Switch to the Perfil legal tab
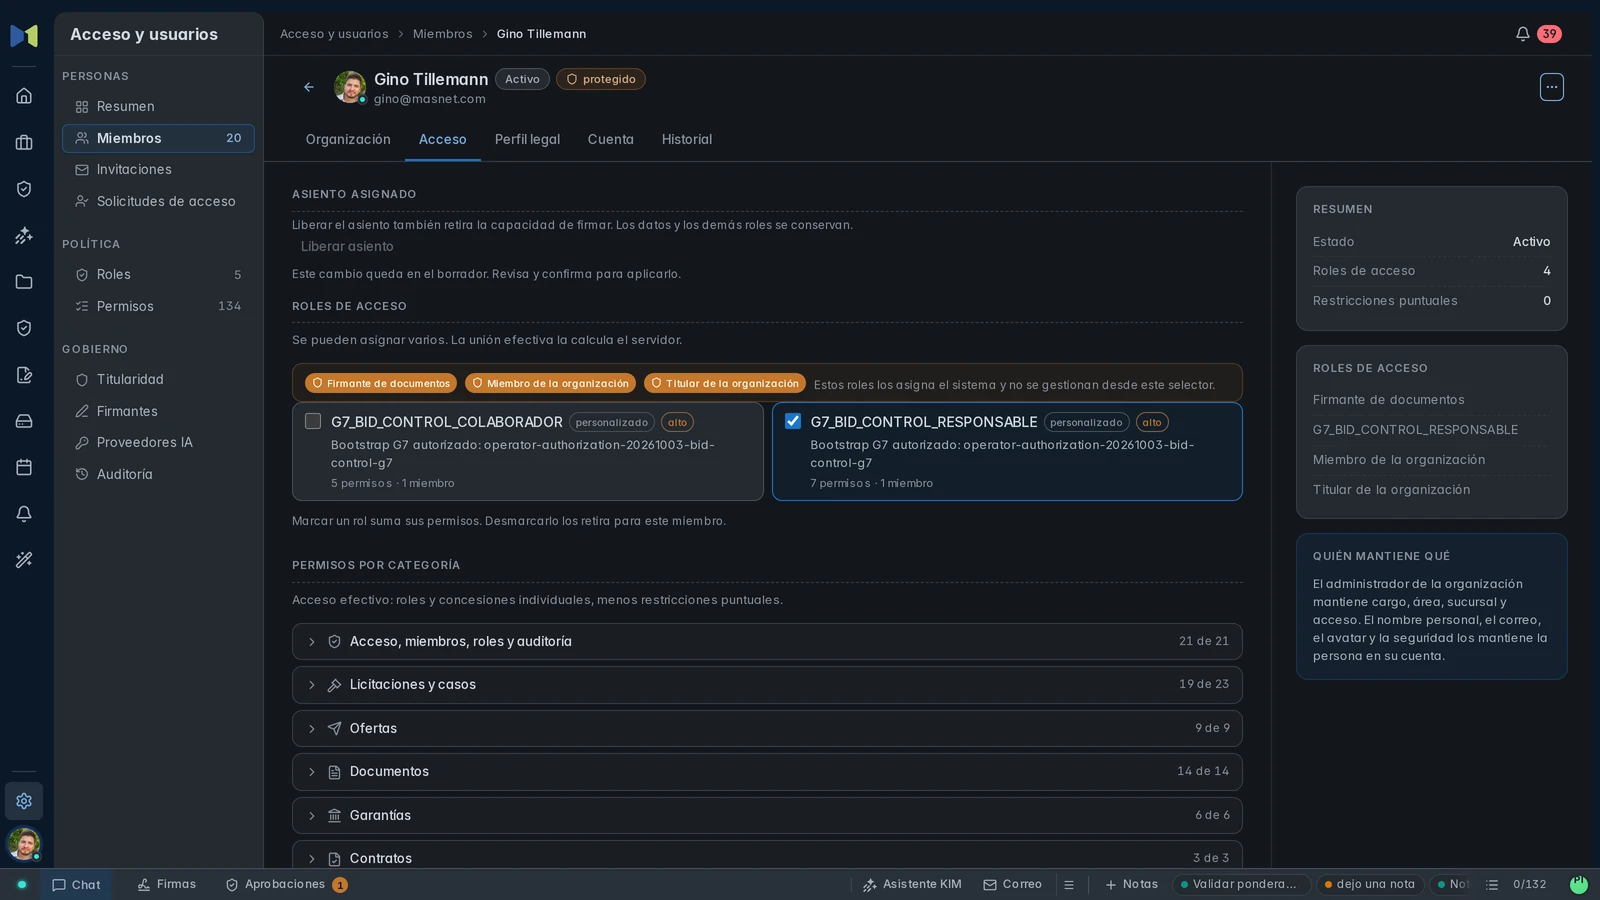 [527, 140]
